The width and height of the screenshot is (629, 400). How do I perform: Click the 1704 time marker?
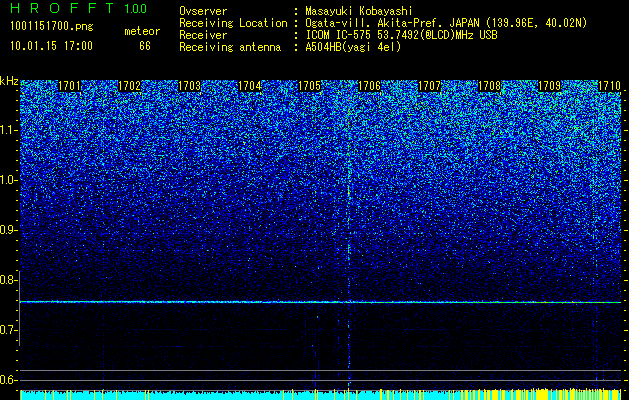click(x=250, y=86)
